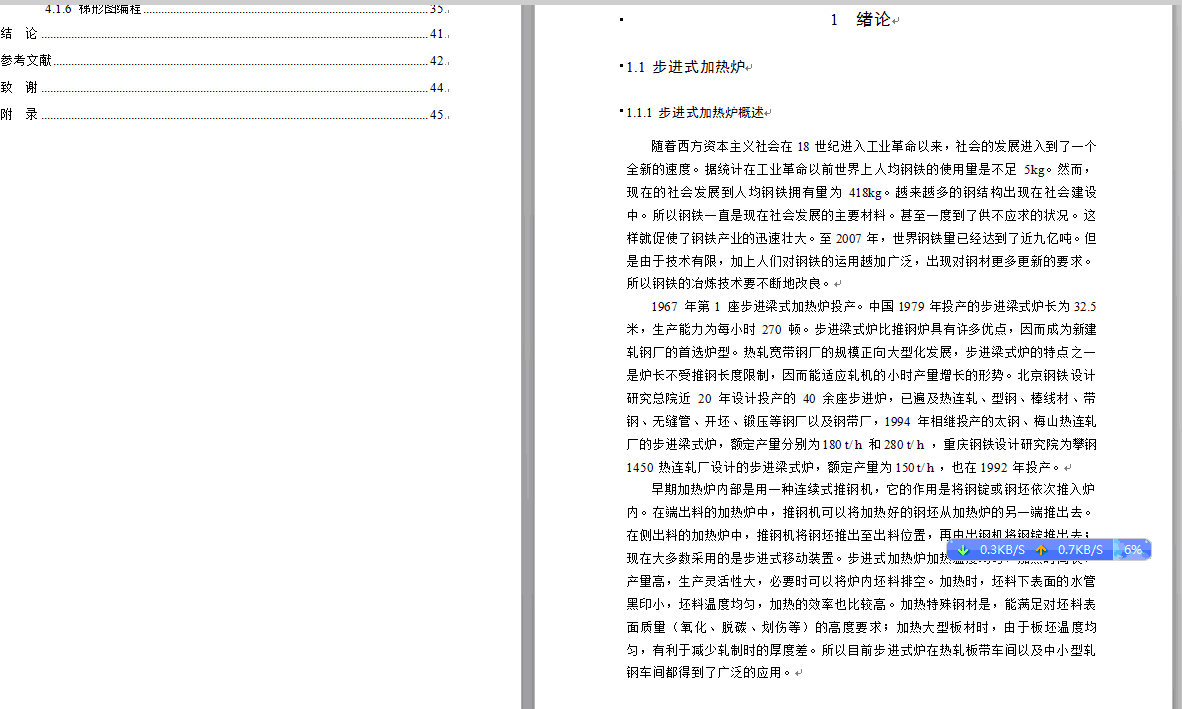Click page number 44 in contents
Viewport: 1182px width, 709px height.
(437, 88)
